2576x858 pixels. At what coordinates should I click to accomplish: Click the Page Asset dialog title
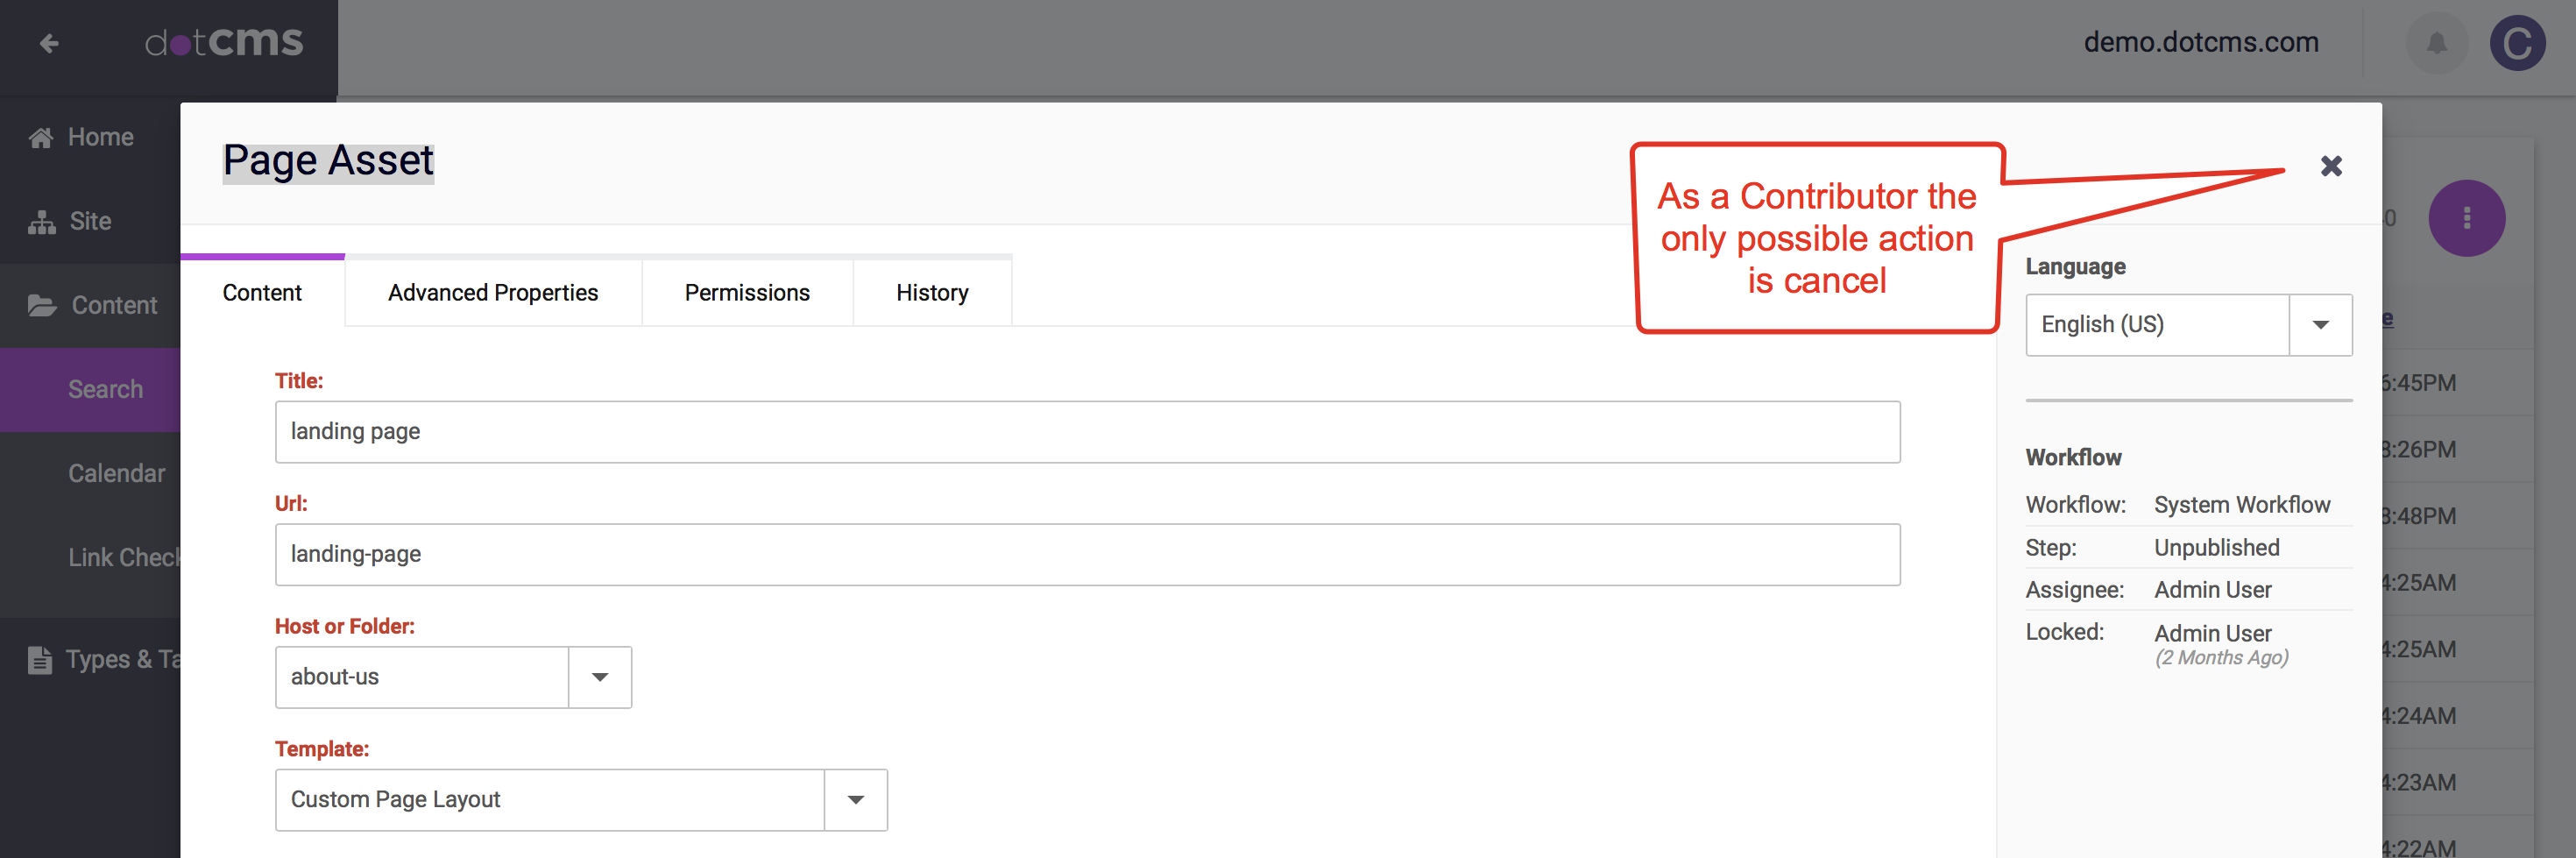pos(328,161)
